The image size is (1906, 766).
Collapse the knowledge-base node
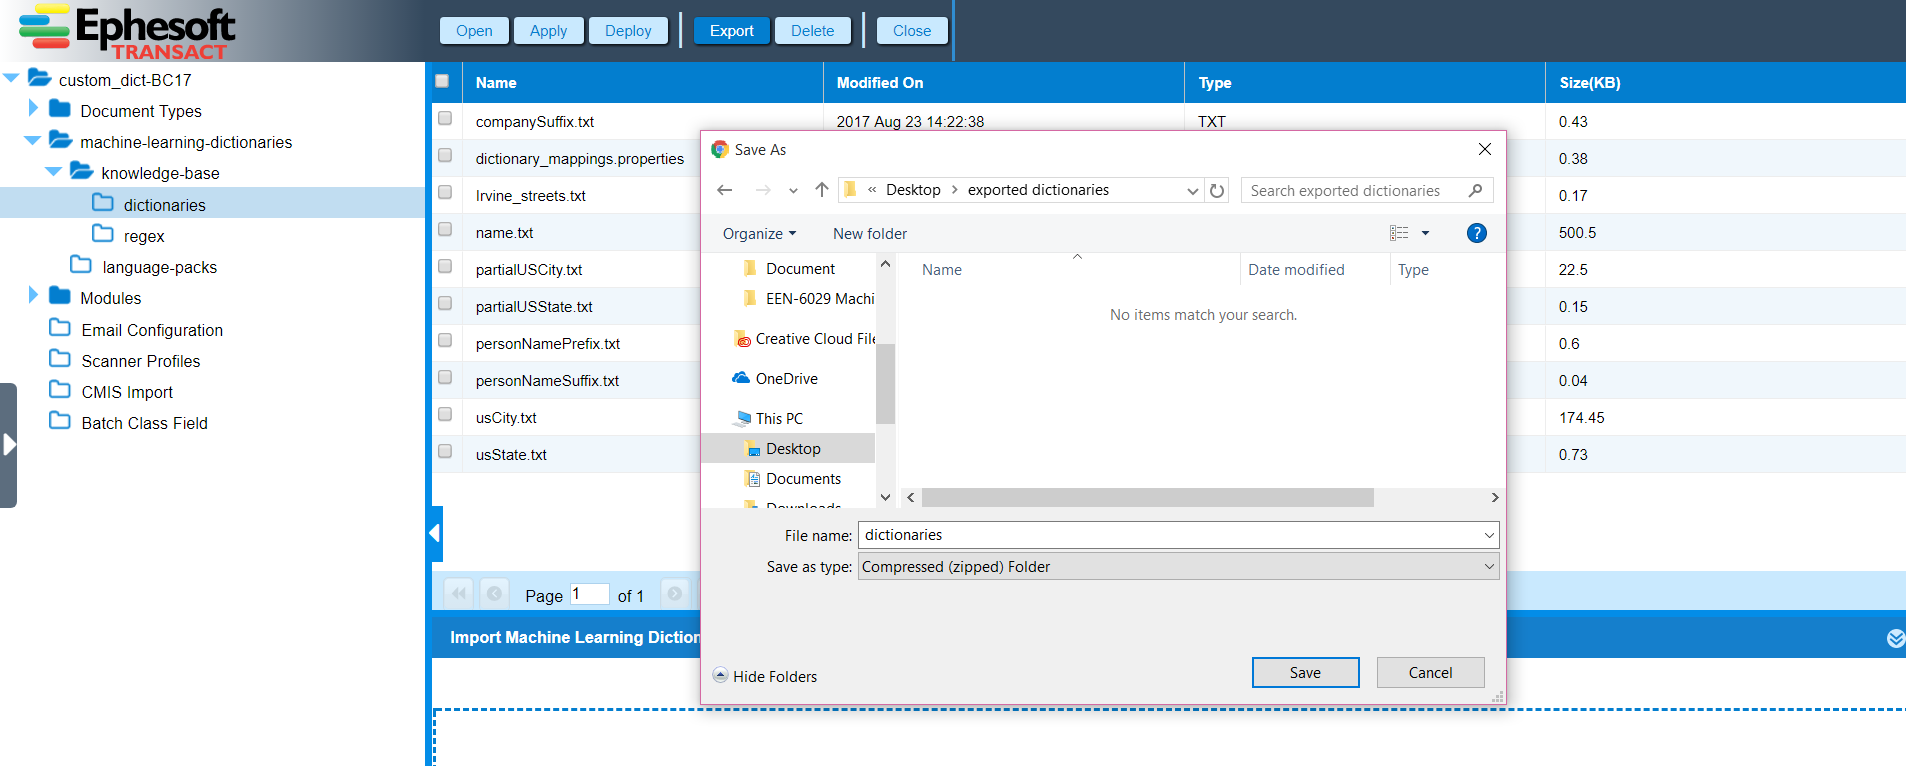pos(54,172)
